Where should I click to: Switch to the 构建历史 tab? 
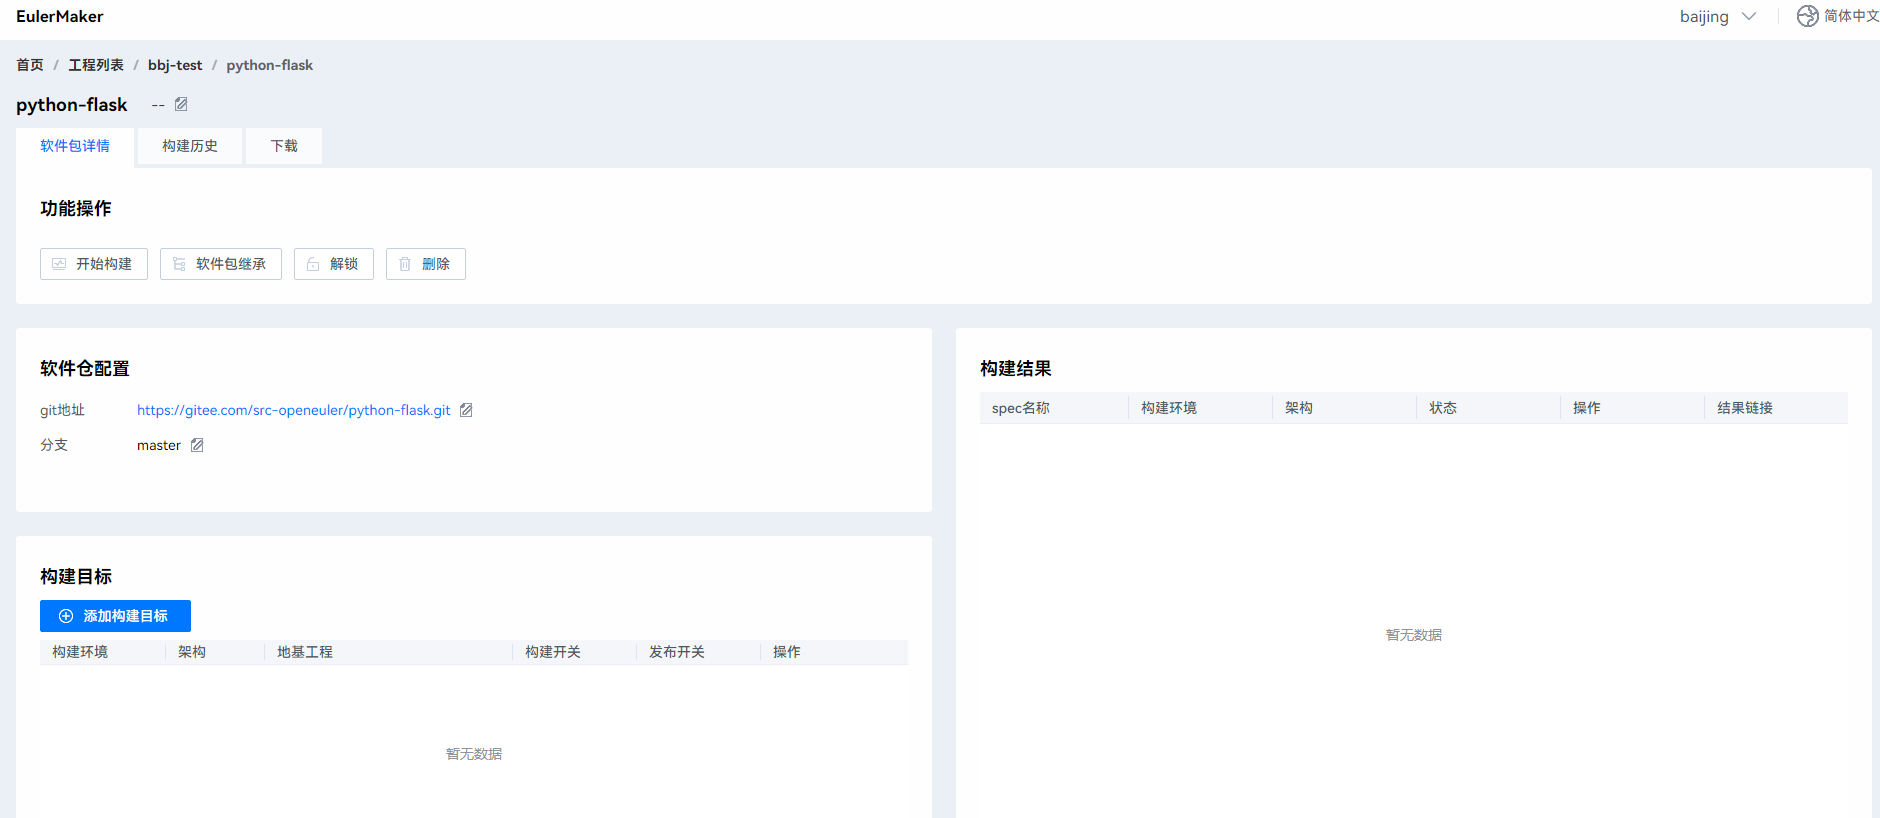point(190,146)
